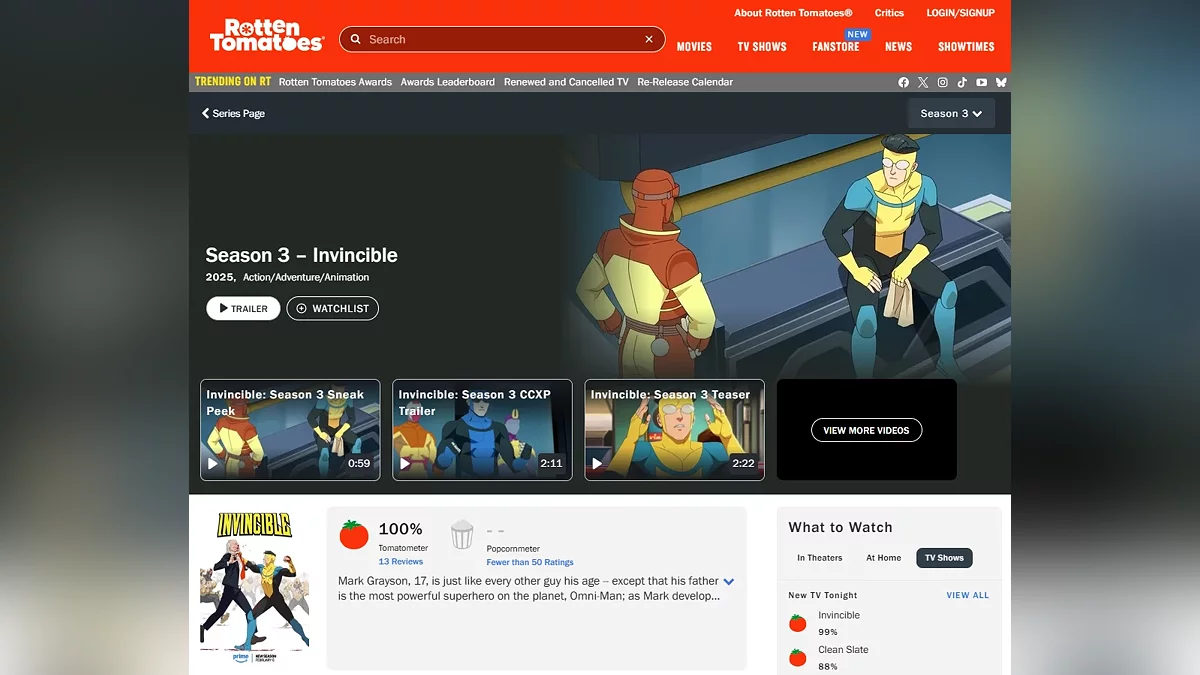Open the FANSTORE menu item

tap(835, 47)
